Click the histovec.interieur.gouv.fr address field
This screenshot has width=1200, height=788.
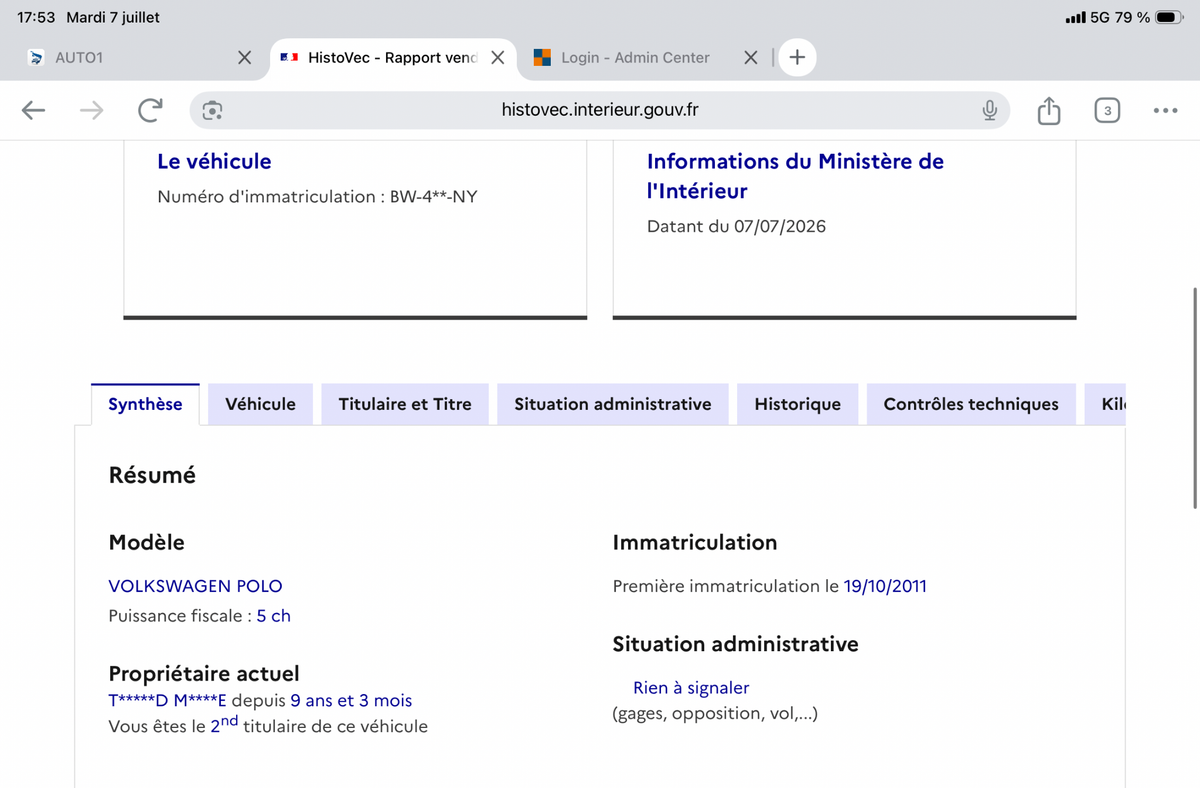coord(600,110)
